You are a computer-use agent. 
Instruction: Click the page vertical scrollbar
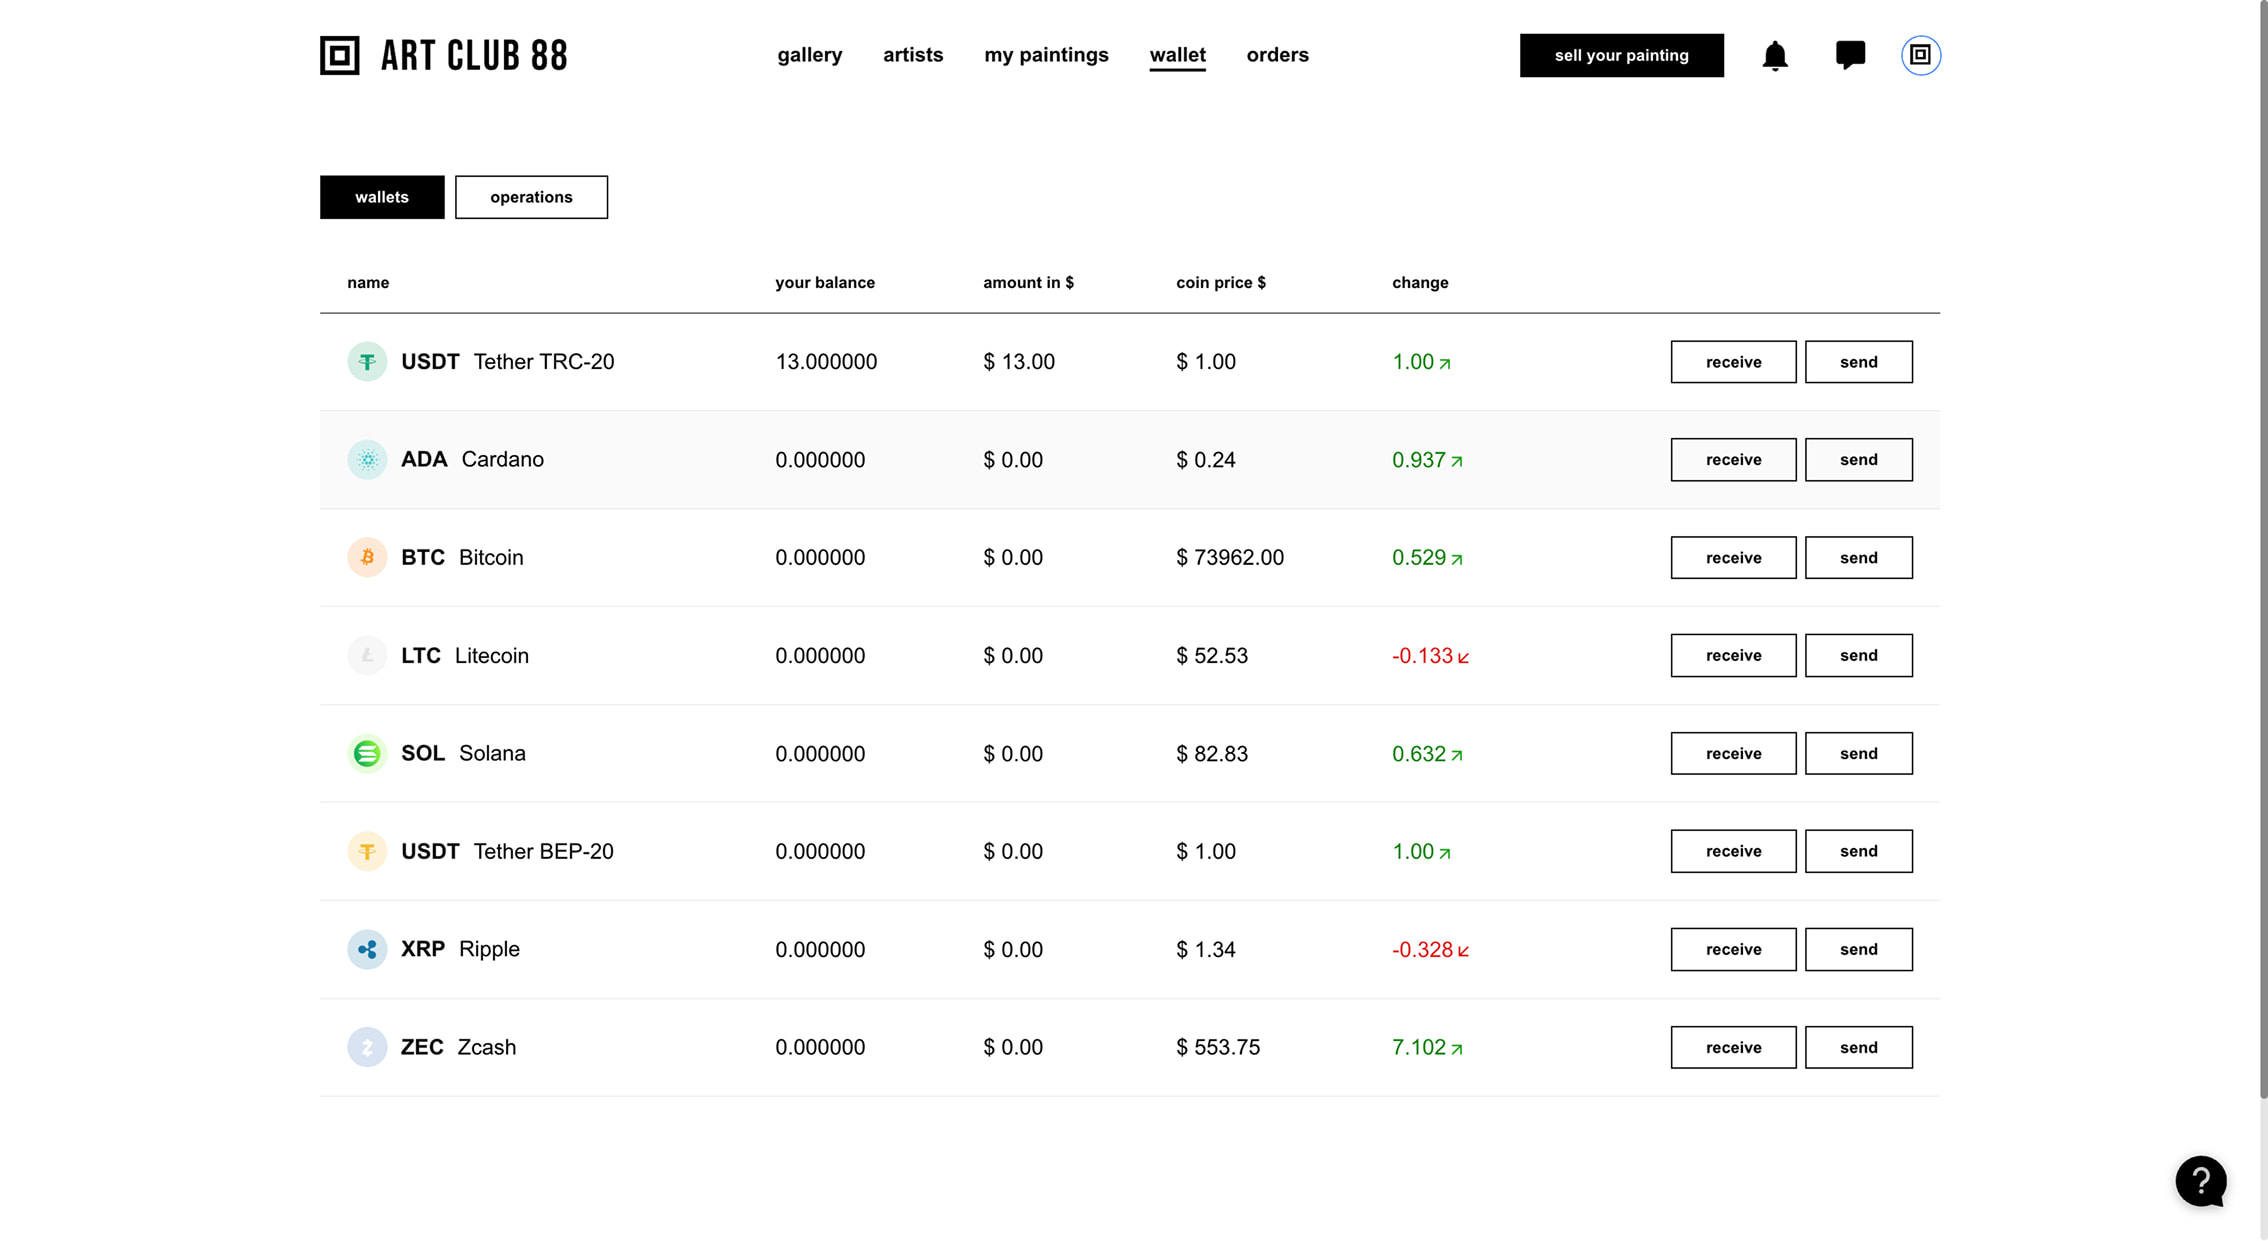pyautogui.click(x=2263, y=550)
